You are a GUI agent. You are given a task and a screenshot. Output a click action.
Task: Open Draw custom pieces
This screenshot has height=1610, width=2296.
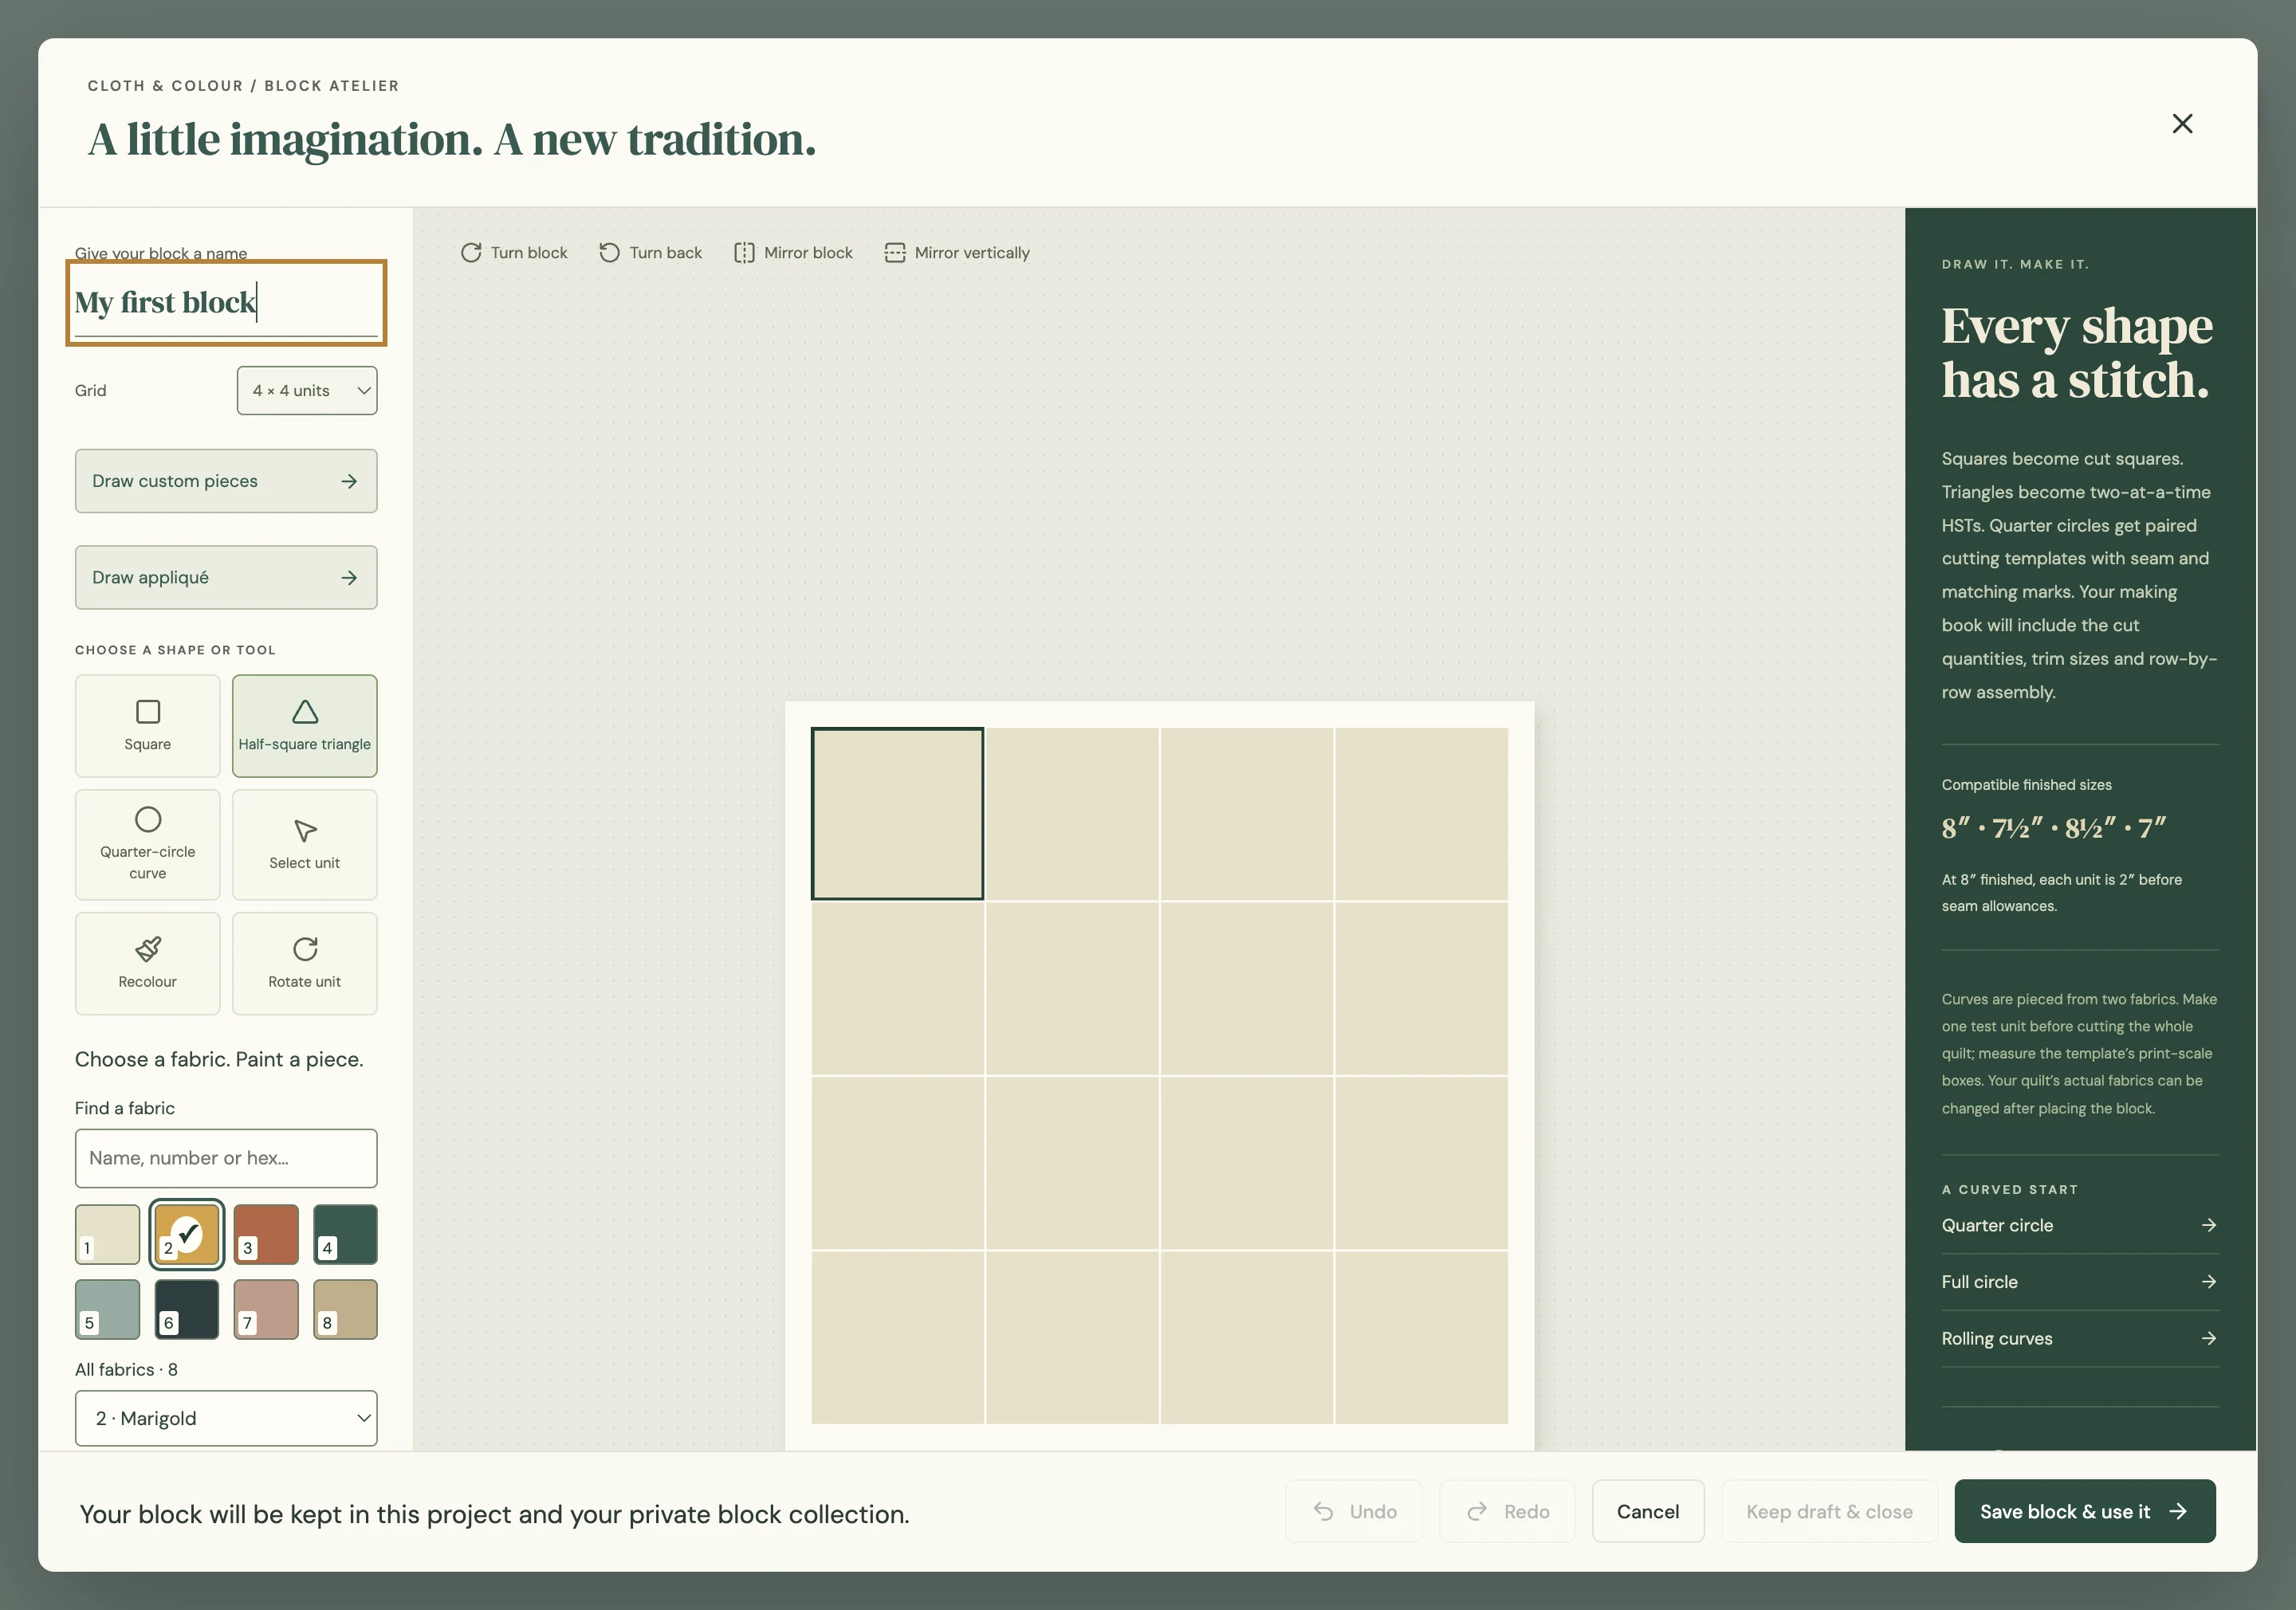(226, 481)
